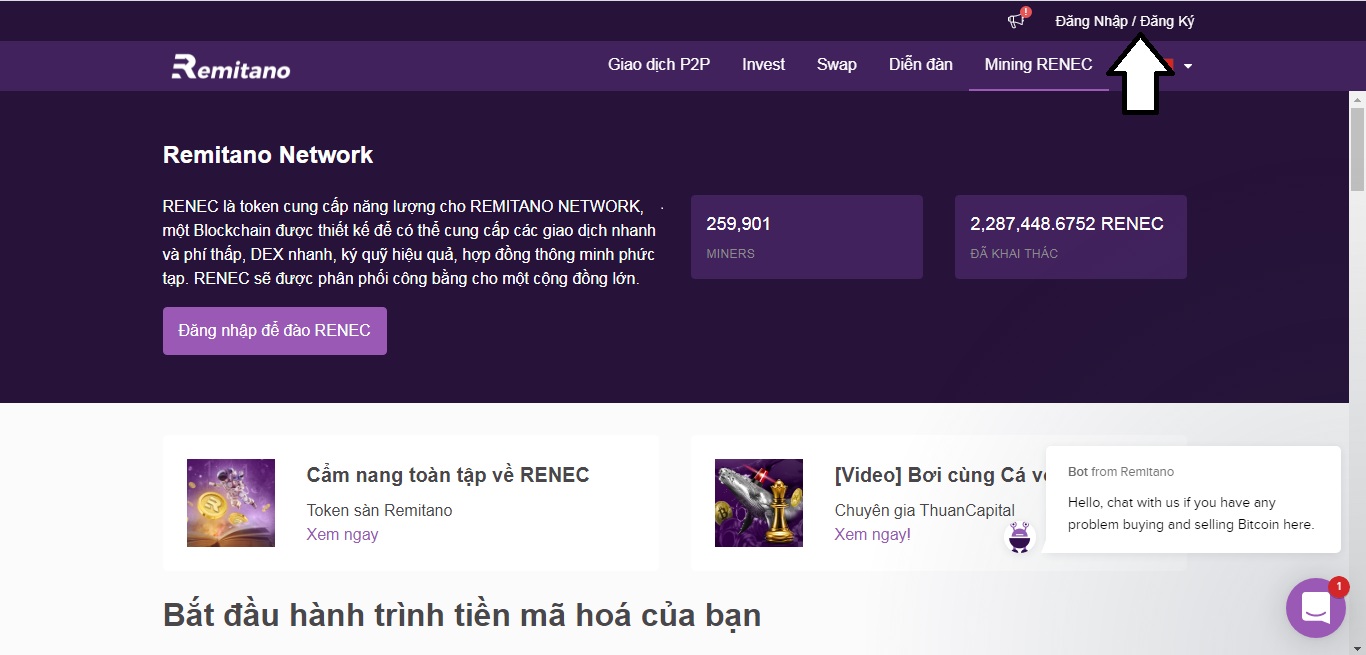Open Giao dịch P2P menu
The height and width of the screenshot is (655, 1366).
(659, 65)
